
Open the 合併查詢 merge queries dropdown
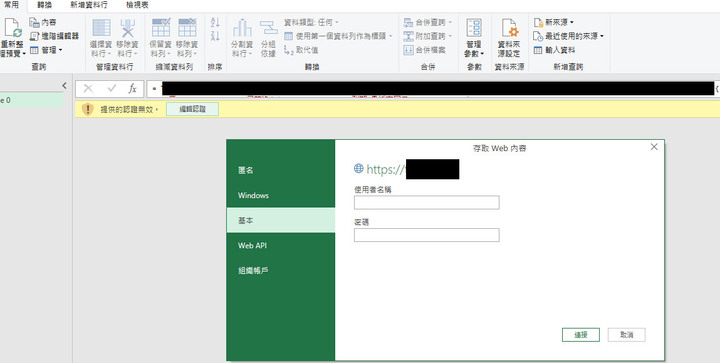coord(428,22)
